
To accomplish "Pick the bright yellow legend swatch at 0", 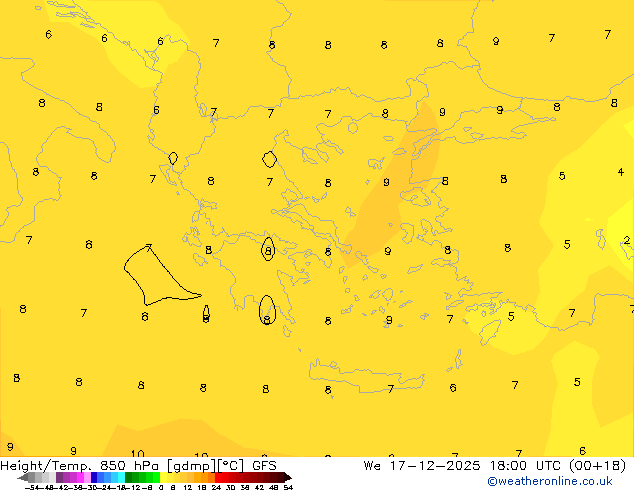I will coord(163,477).
